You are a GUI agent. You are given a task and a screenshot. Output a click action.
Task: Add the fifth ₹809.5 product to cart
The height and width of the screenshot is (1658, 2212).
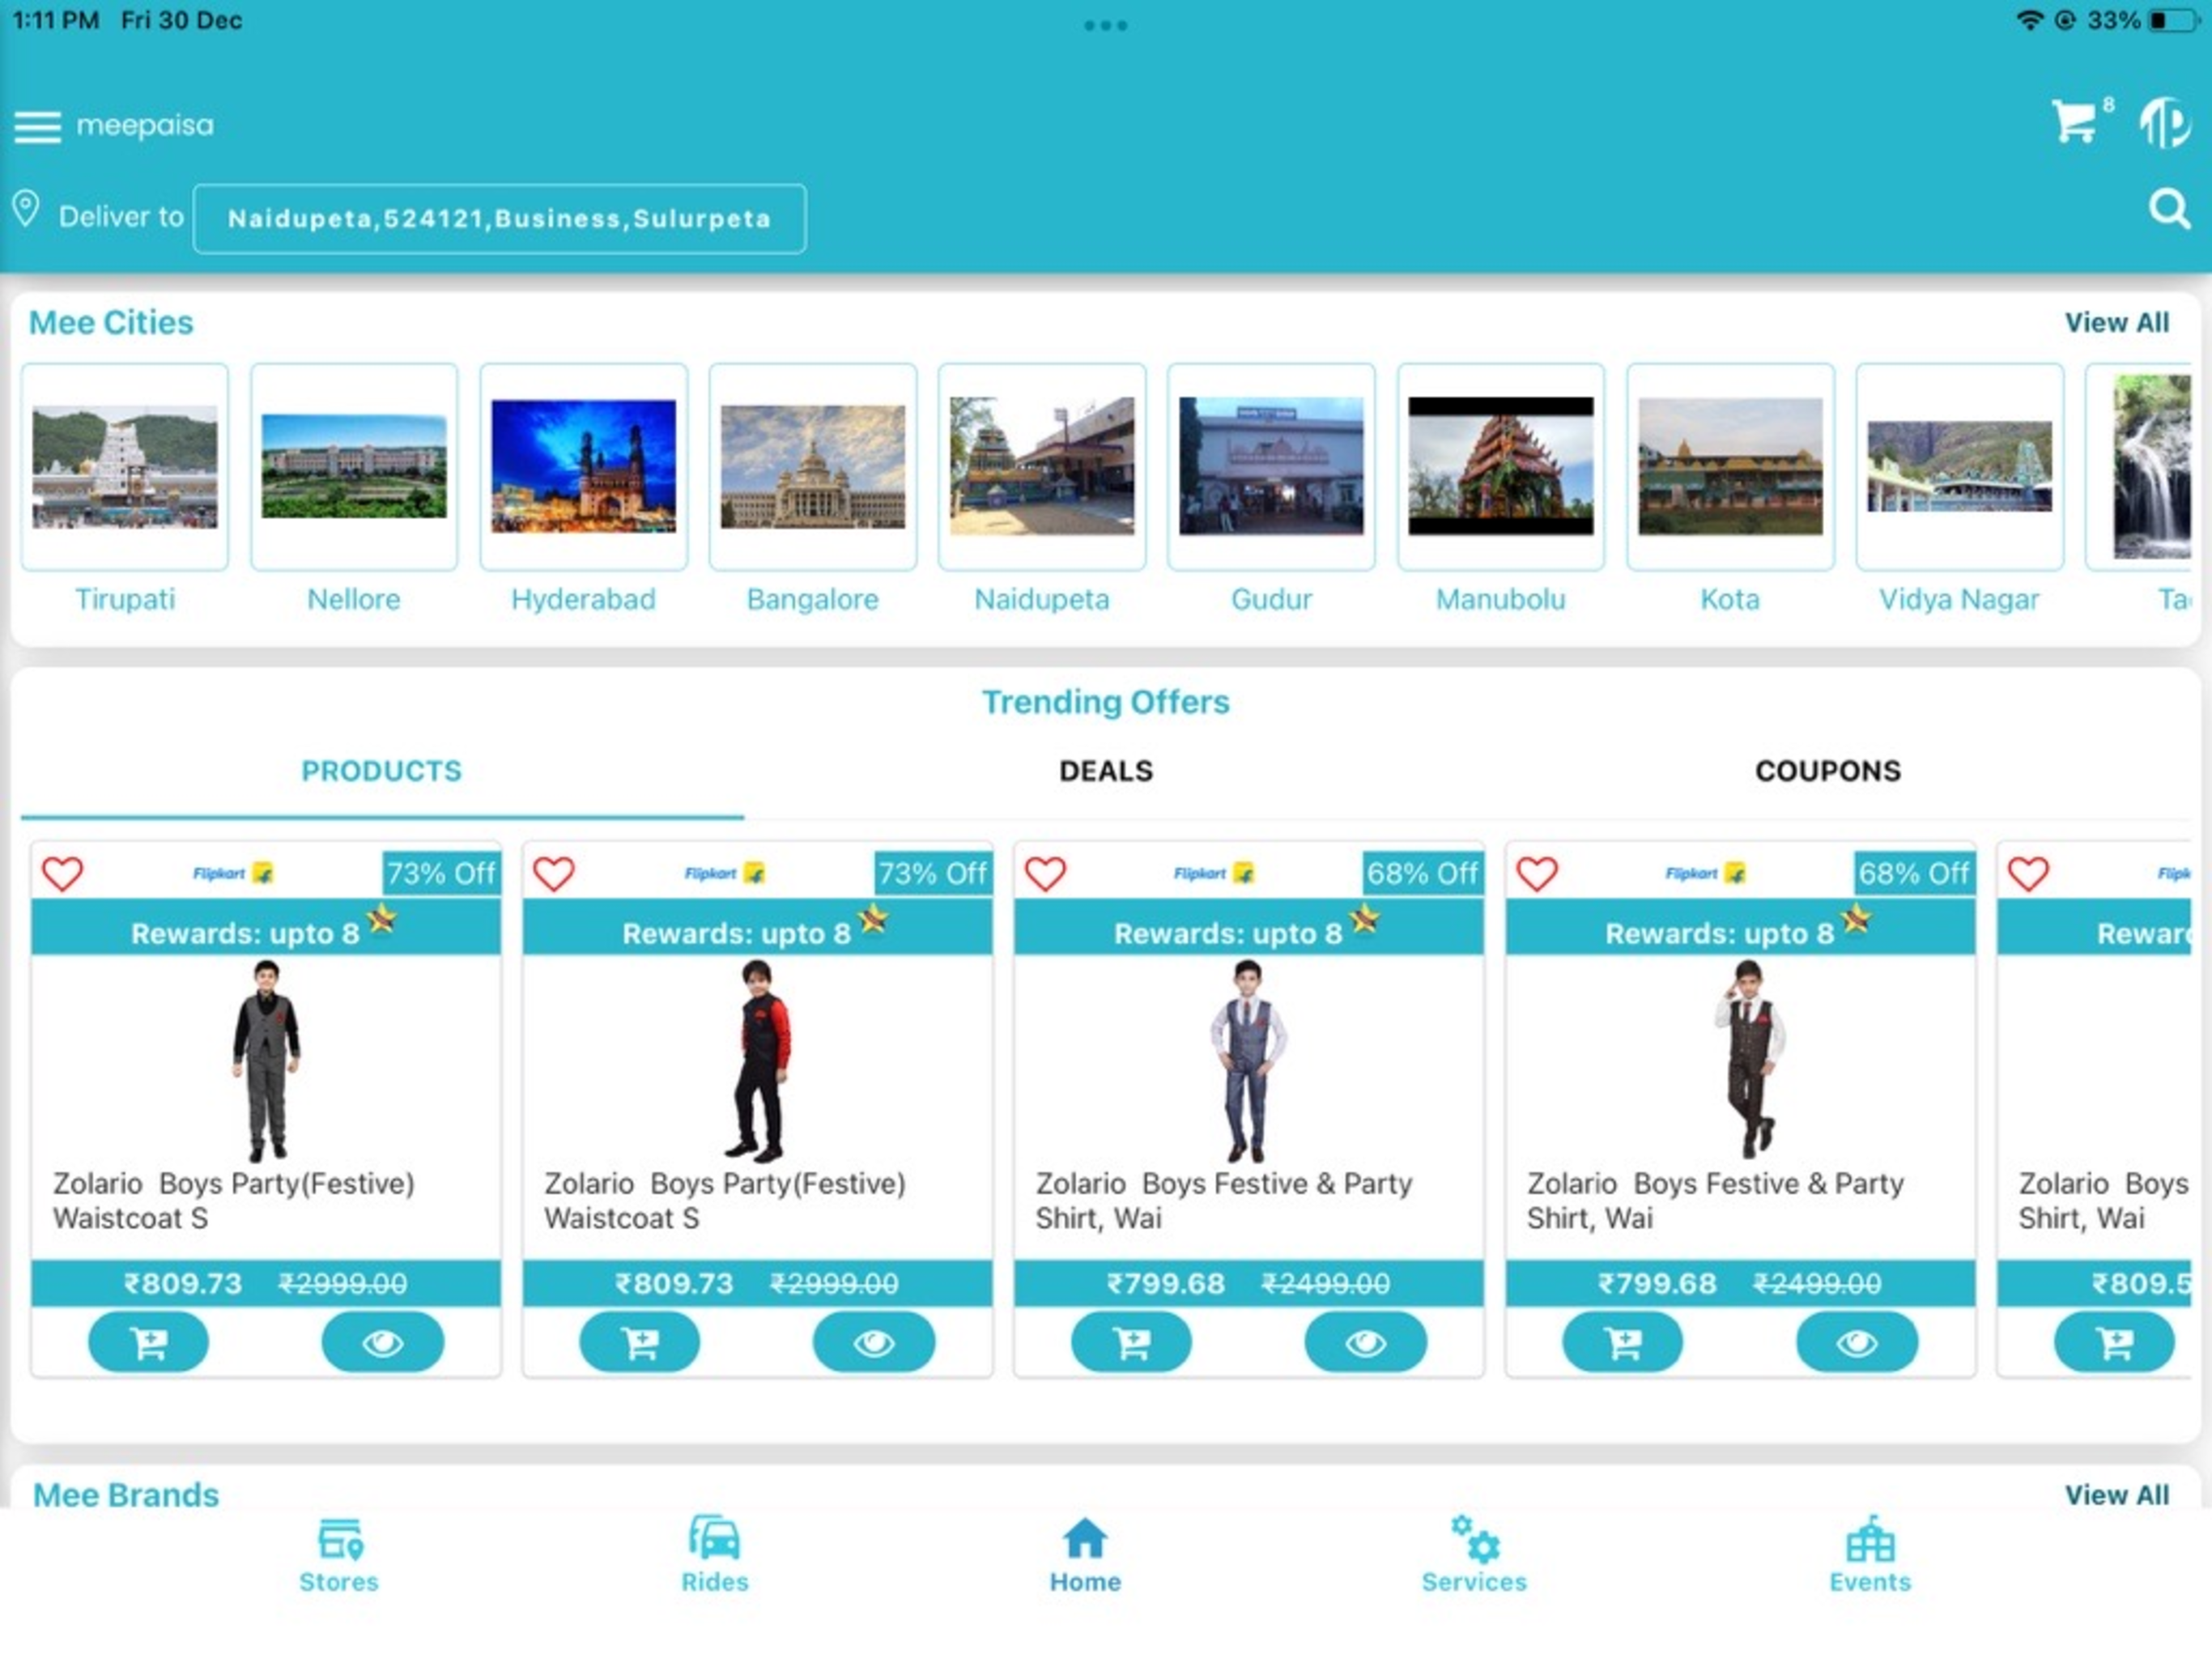click(x=2115, y=1342)
